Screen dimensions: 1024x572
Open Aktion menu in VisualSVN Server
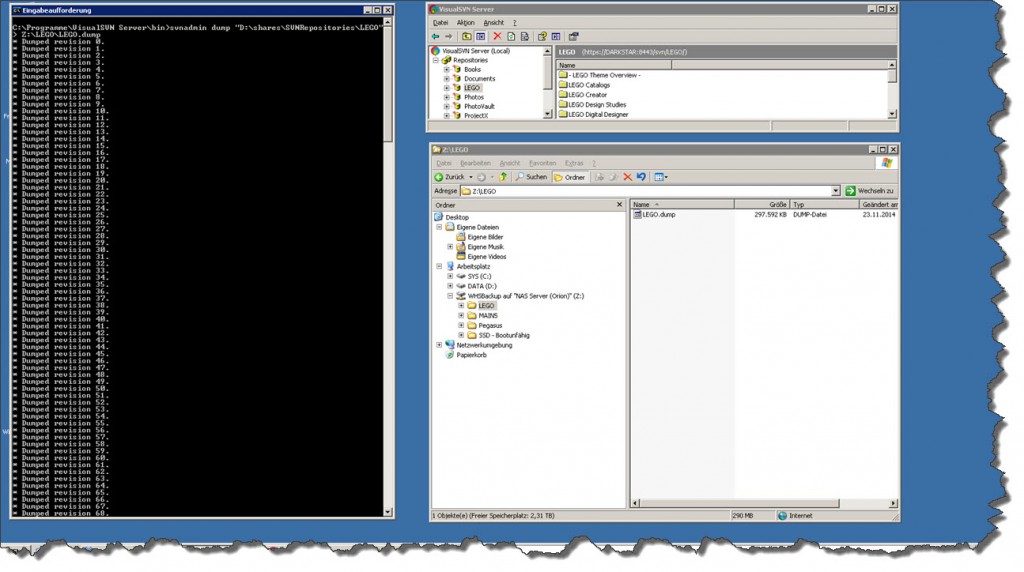tap(466, 23)
